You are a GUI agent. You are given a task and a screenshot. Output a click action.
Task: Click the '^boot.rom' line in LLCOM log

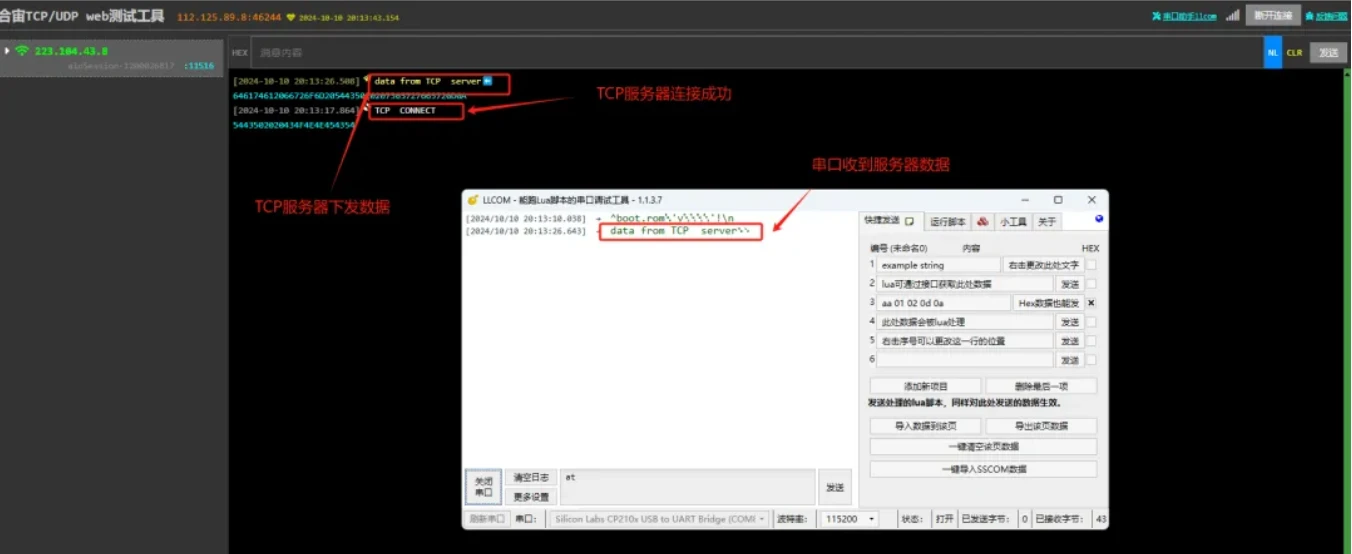671,217
